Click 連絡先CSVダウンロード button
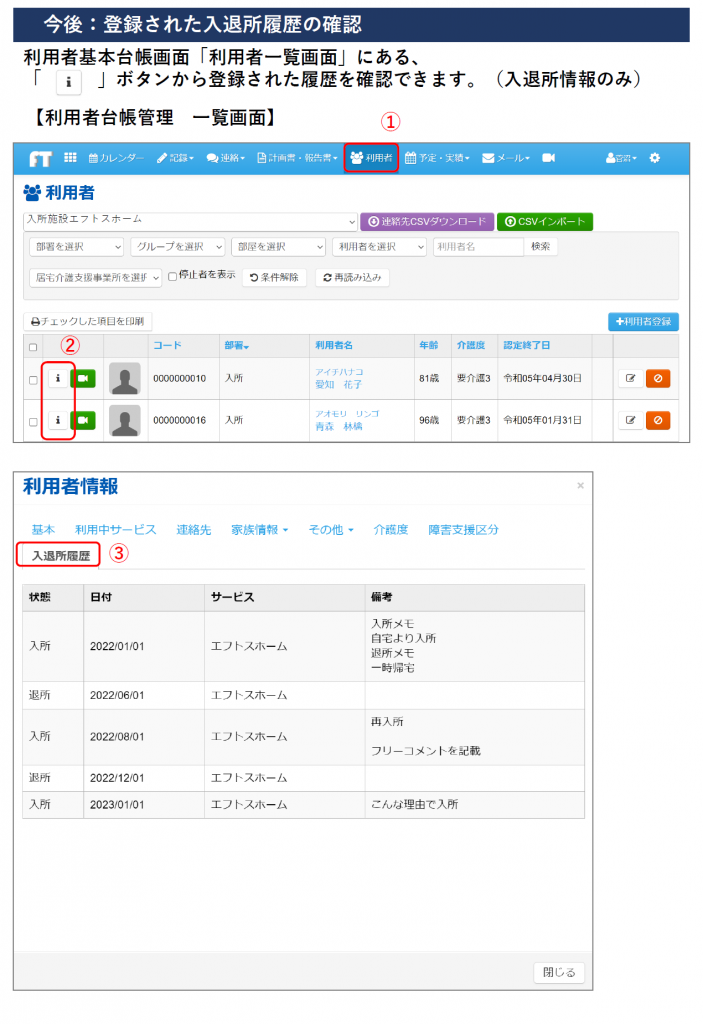 427,222
